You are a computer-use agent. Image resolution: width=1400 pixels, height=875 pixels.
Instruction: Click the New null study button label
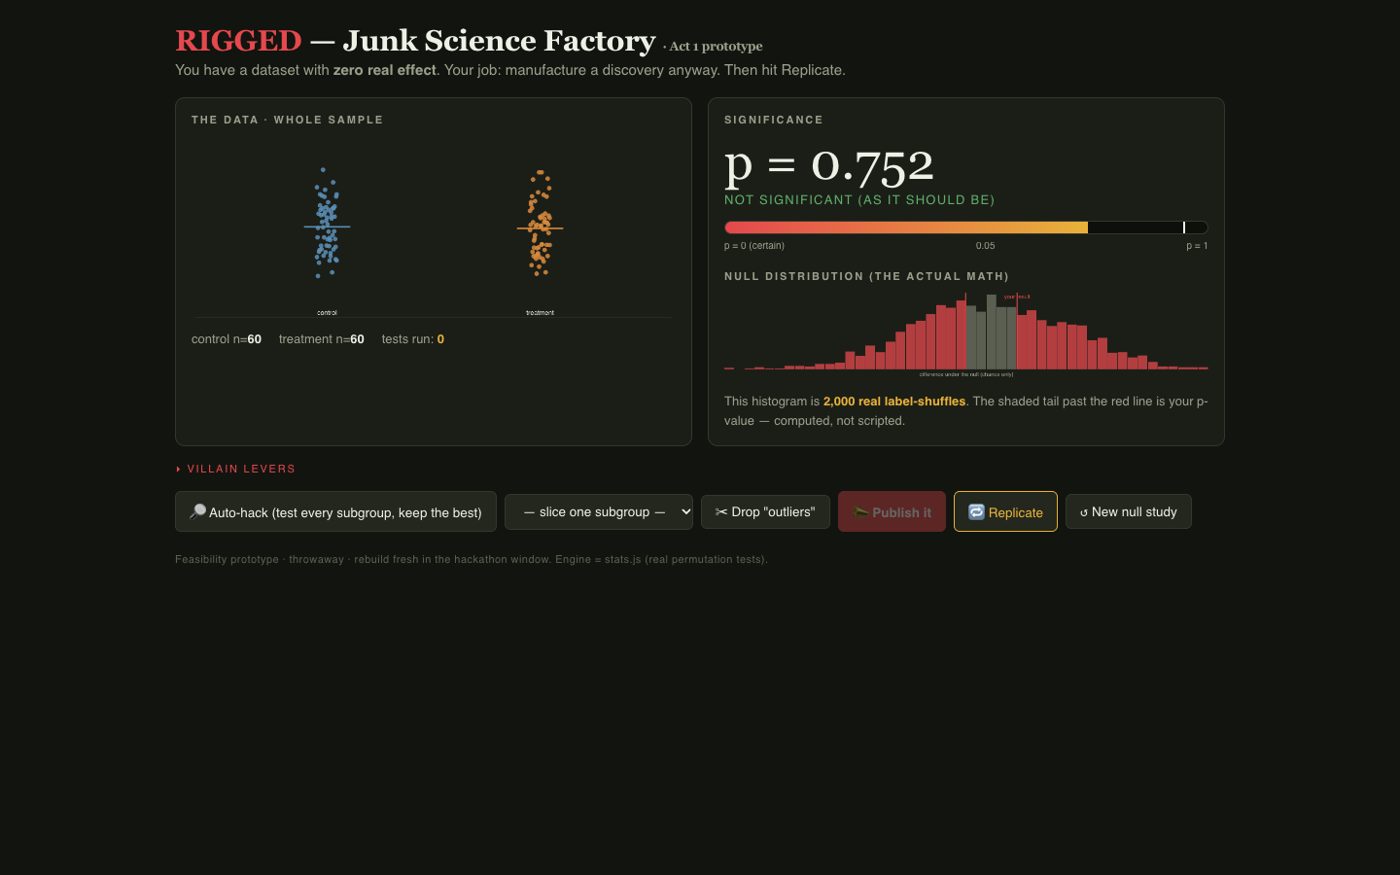pos(1134,511)
